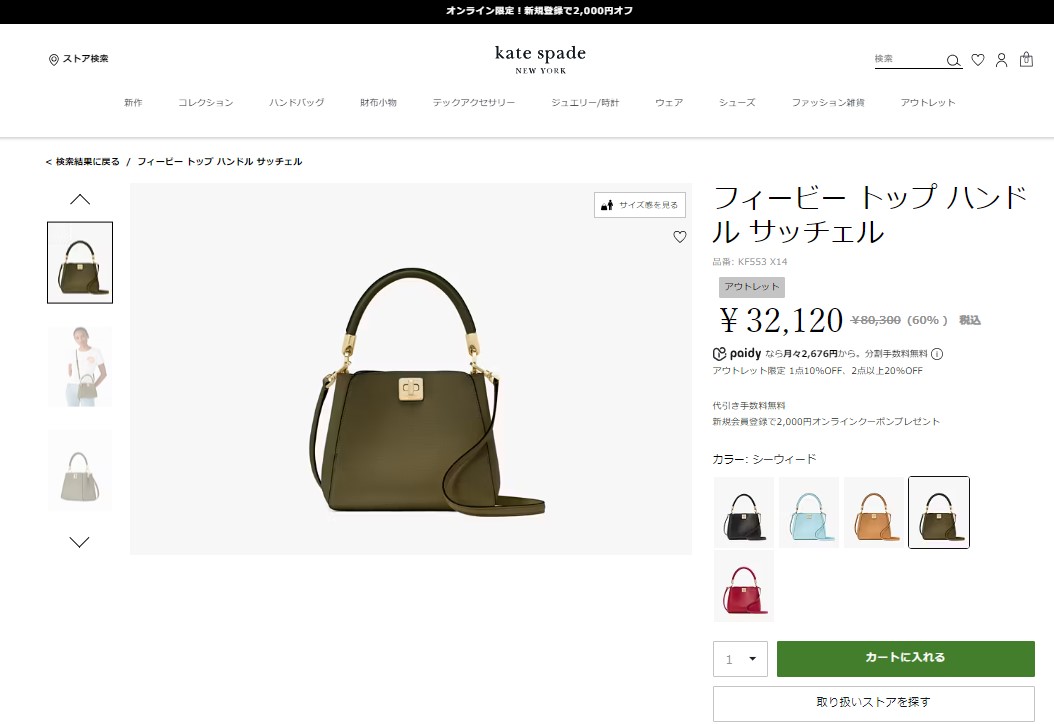The width and height of the screenshot is (1054, 724).
Task: Open the wishlist heart icon in header
Action: click(x=978, y=60)
